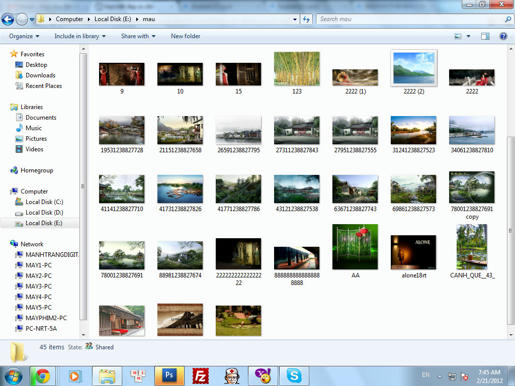The image size is (515, 386).
Task: Select the image named 88888888888888888888
Action: coord(297,258)
